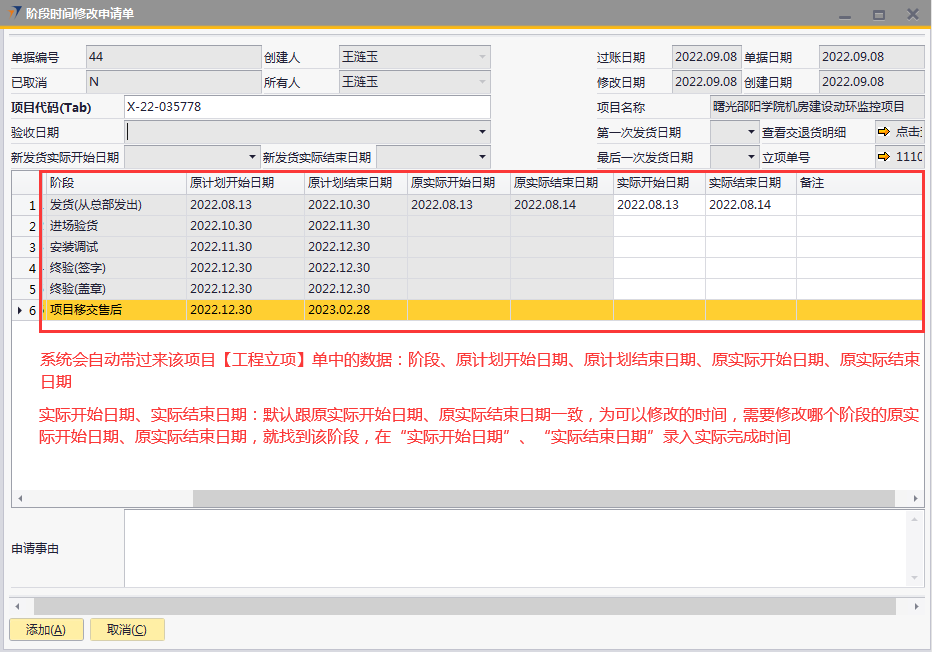Open the 第一次发货日期 dropdown
This screenshot has width=933, height=652.
(x=751, y=132)
